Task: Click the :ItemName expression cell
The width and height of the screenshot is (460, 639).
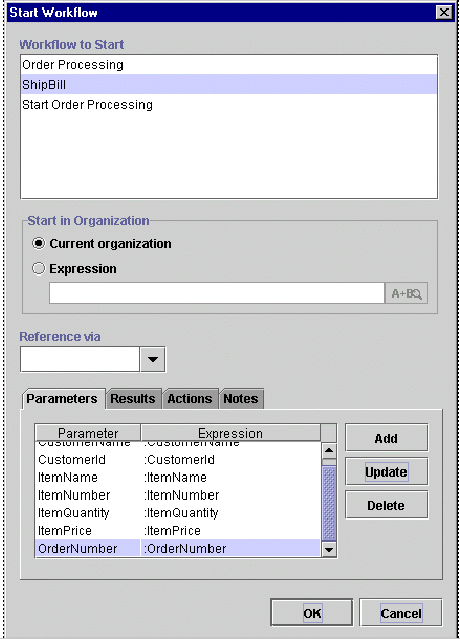Action: pos(231,477)
